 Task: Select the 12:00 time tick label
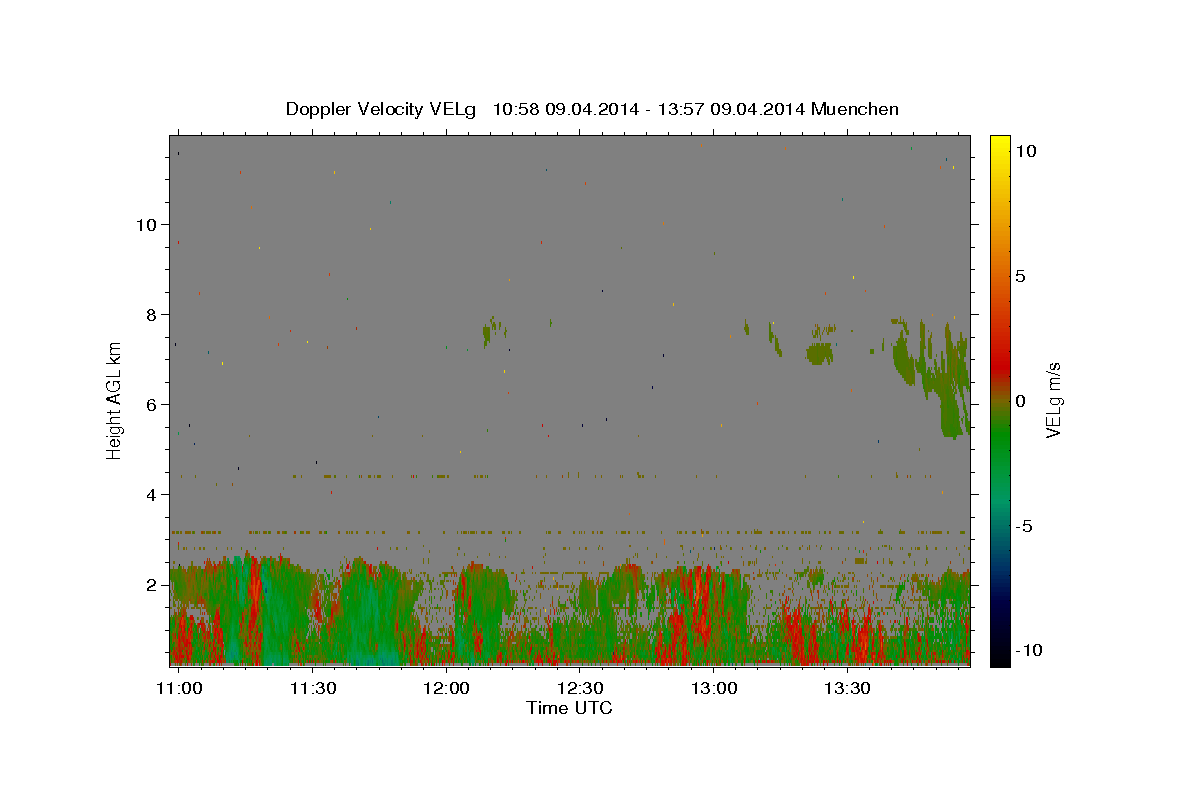[446, 688]
